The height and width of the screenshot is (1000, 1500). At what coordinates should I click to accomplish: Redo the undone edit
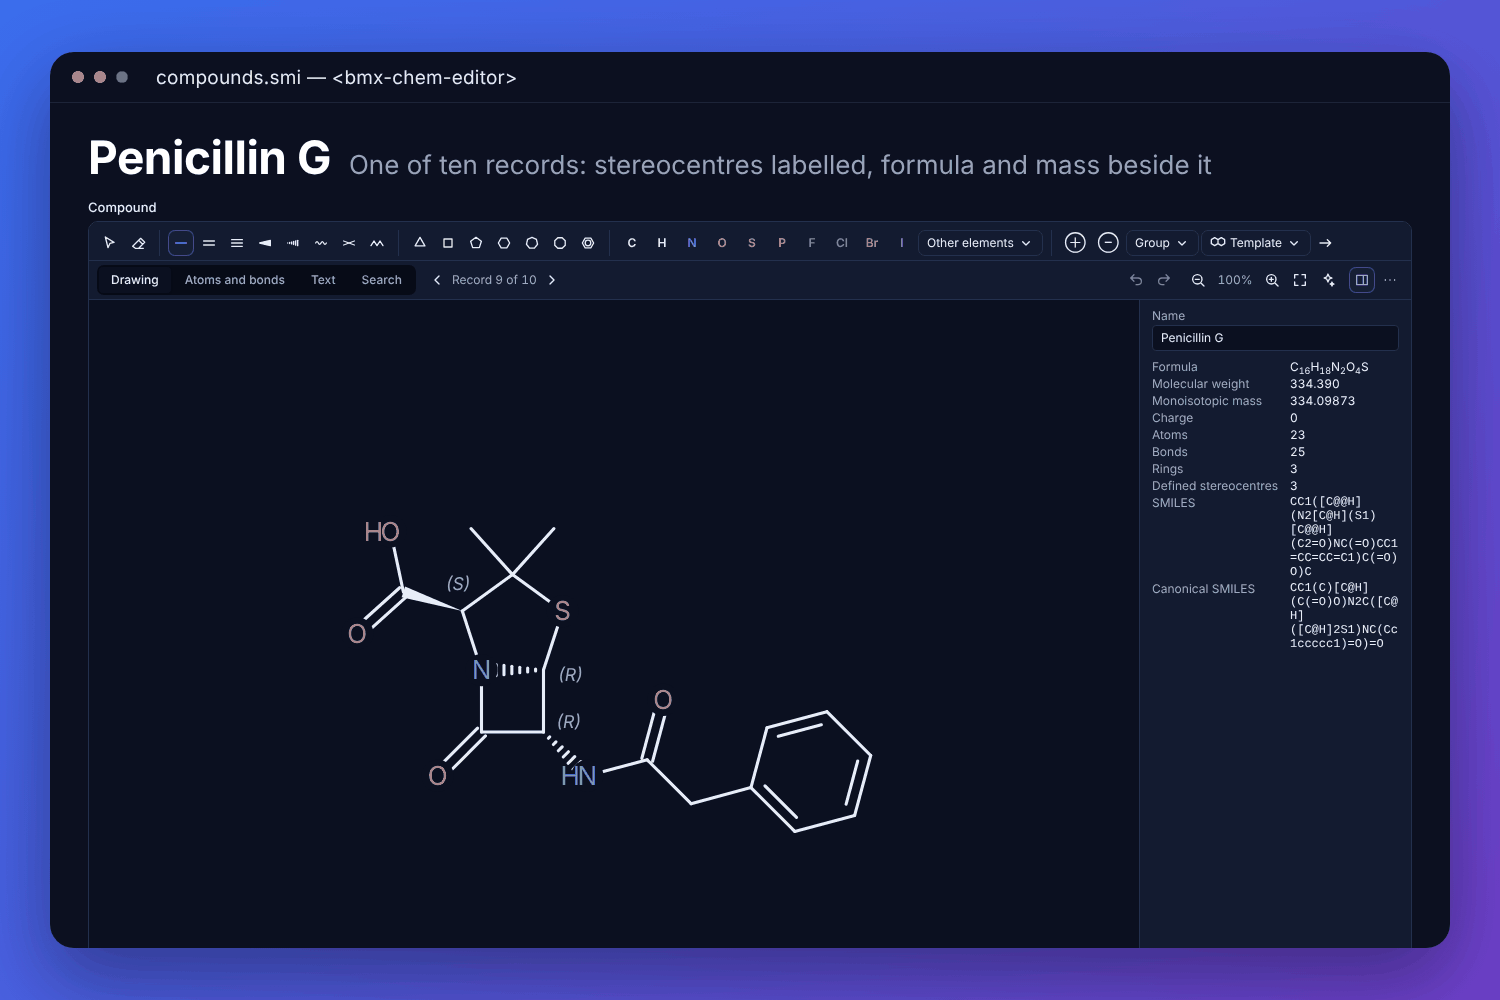pyautogui.click(x=1164, y=280)
